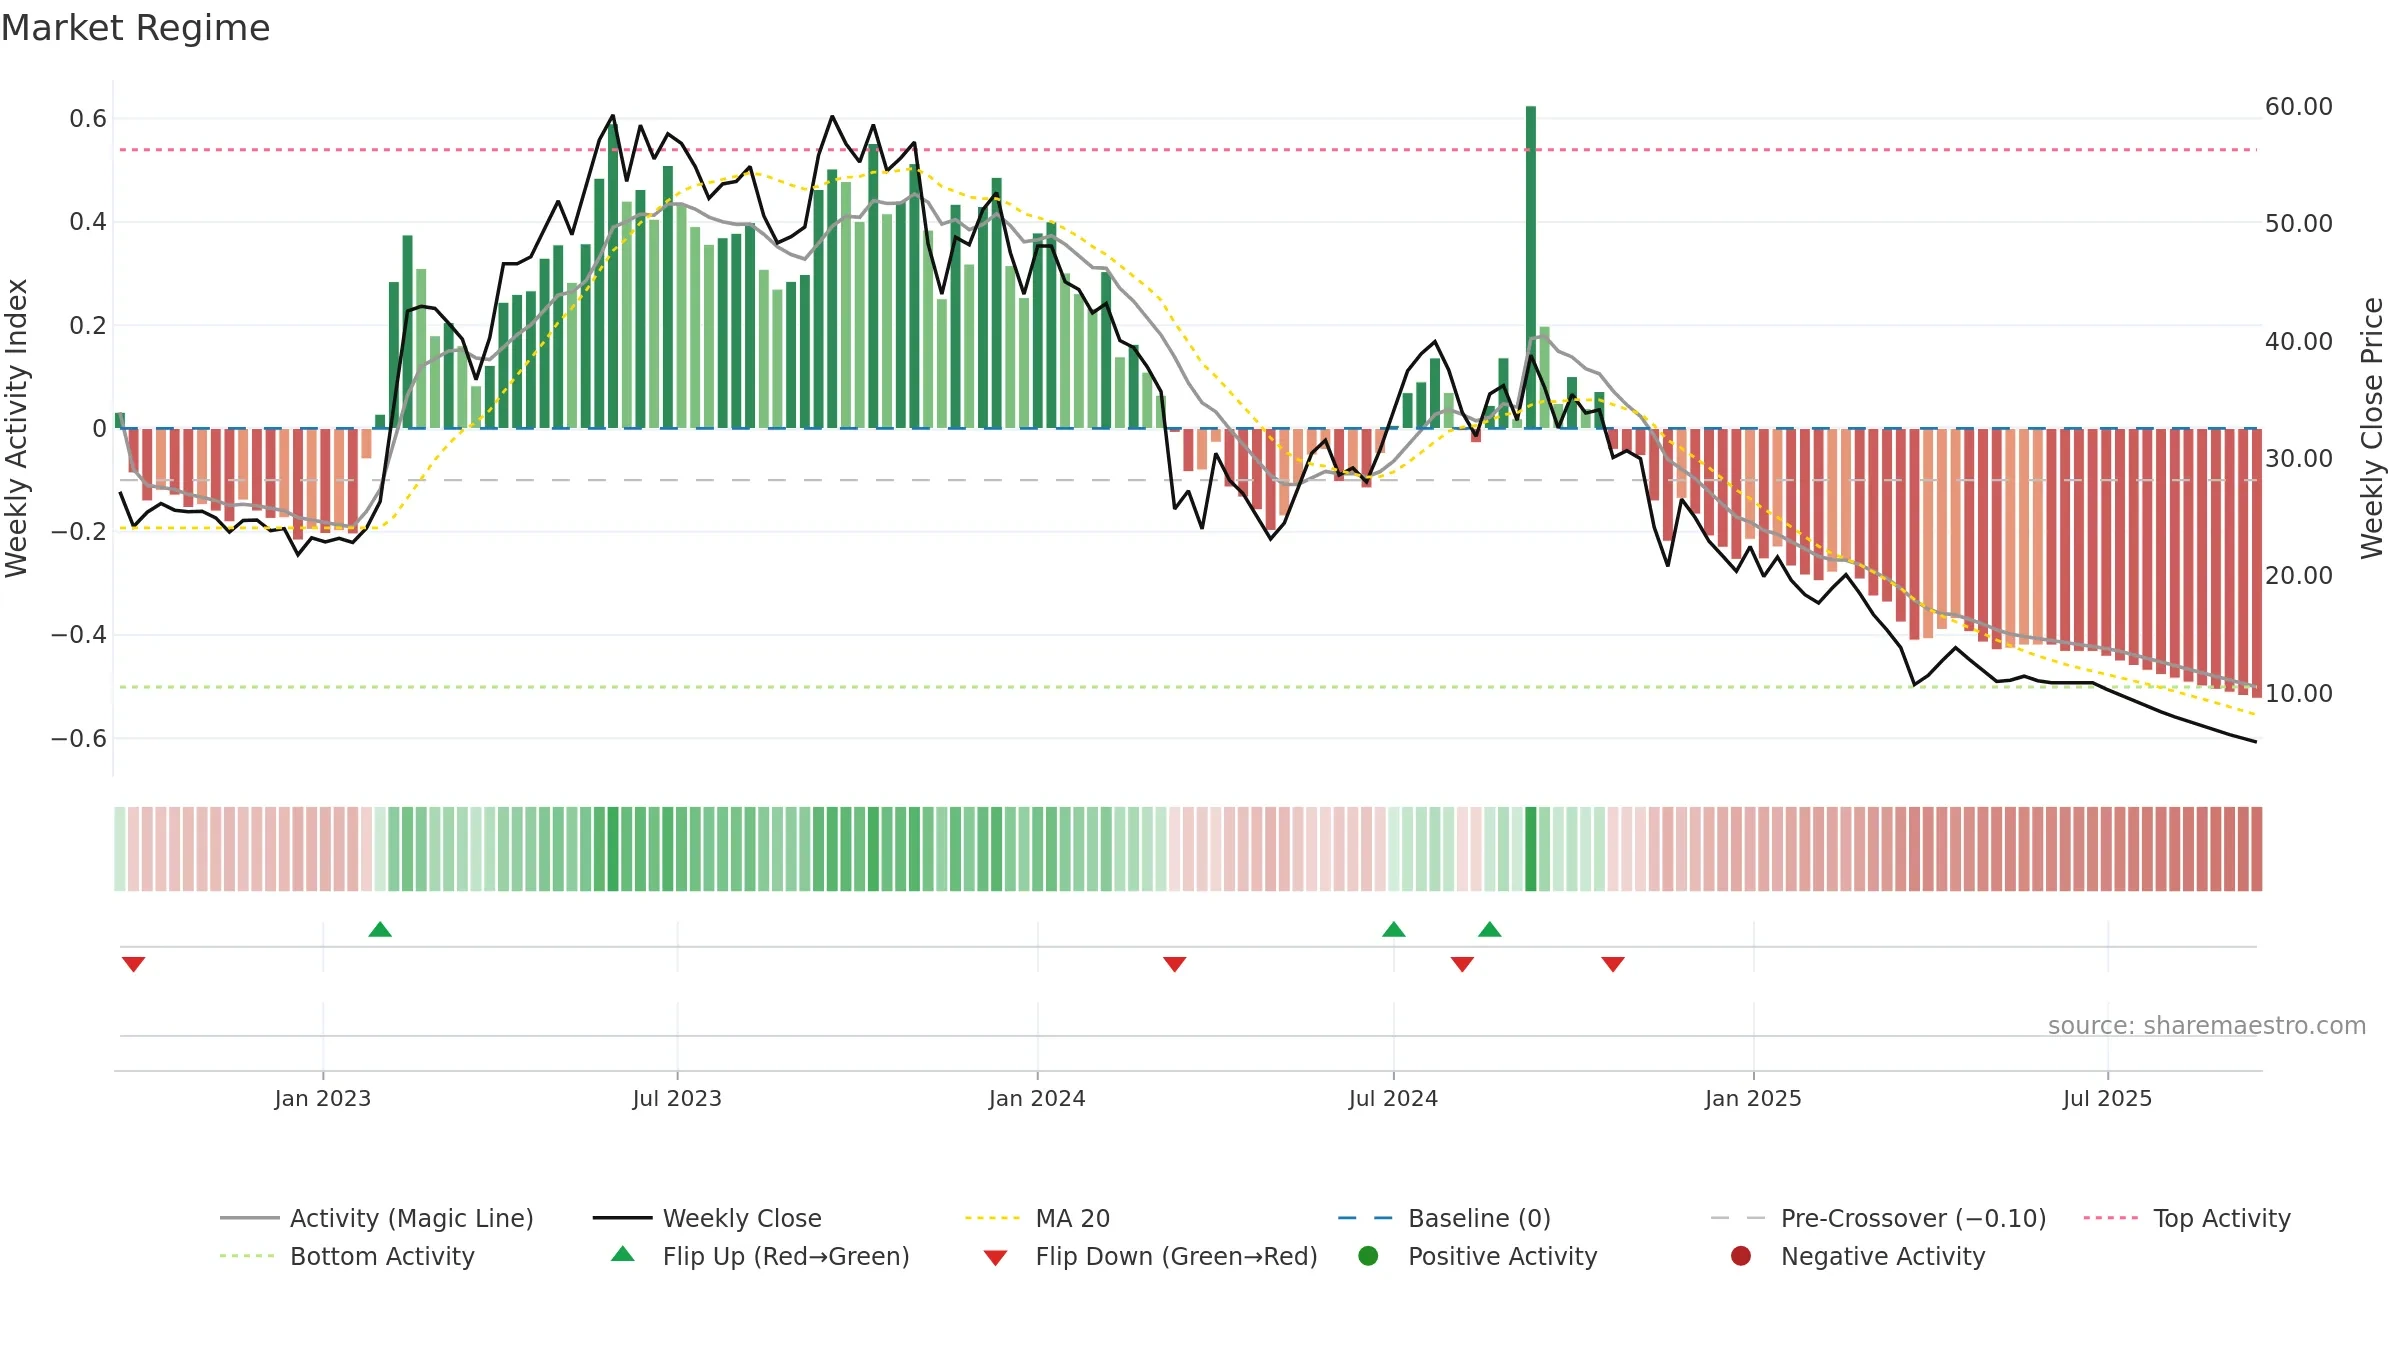Click the Weekly Activity Index axis title
The image size is (2400, 1350).
pos(17,428)
